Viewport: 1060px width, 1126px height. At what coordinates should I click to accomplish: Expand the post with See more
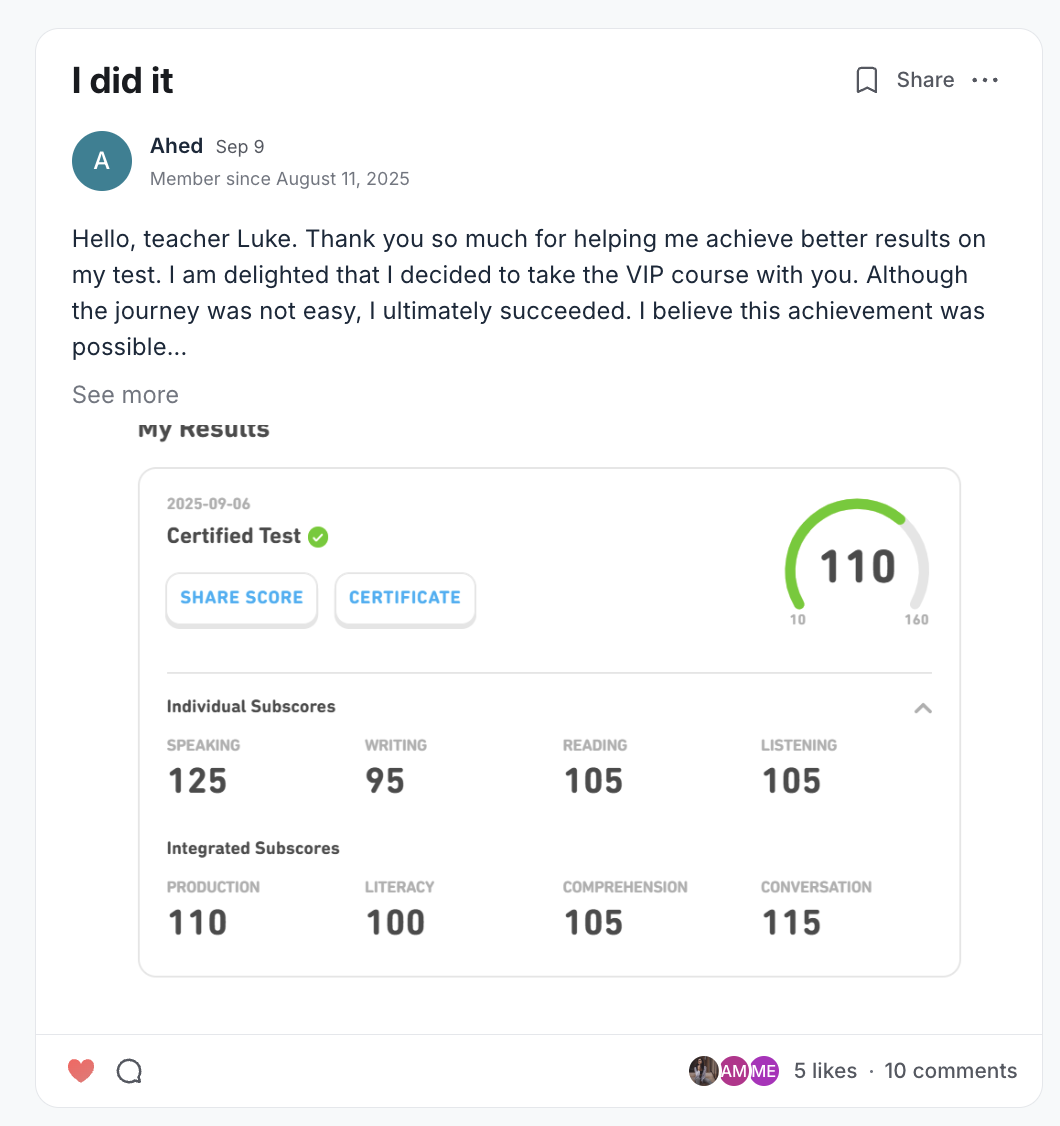point(125,395)
